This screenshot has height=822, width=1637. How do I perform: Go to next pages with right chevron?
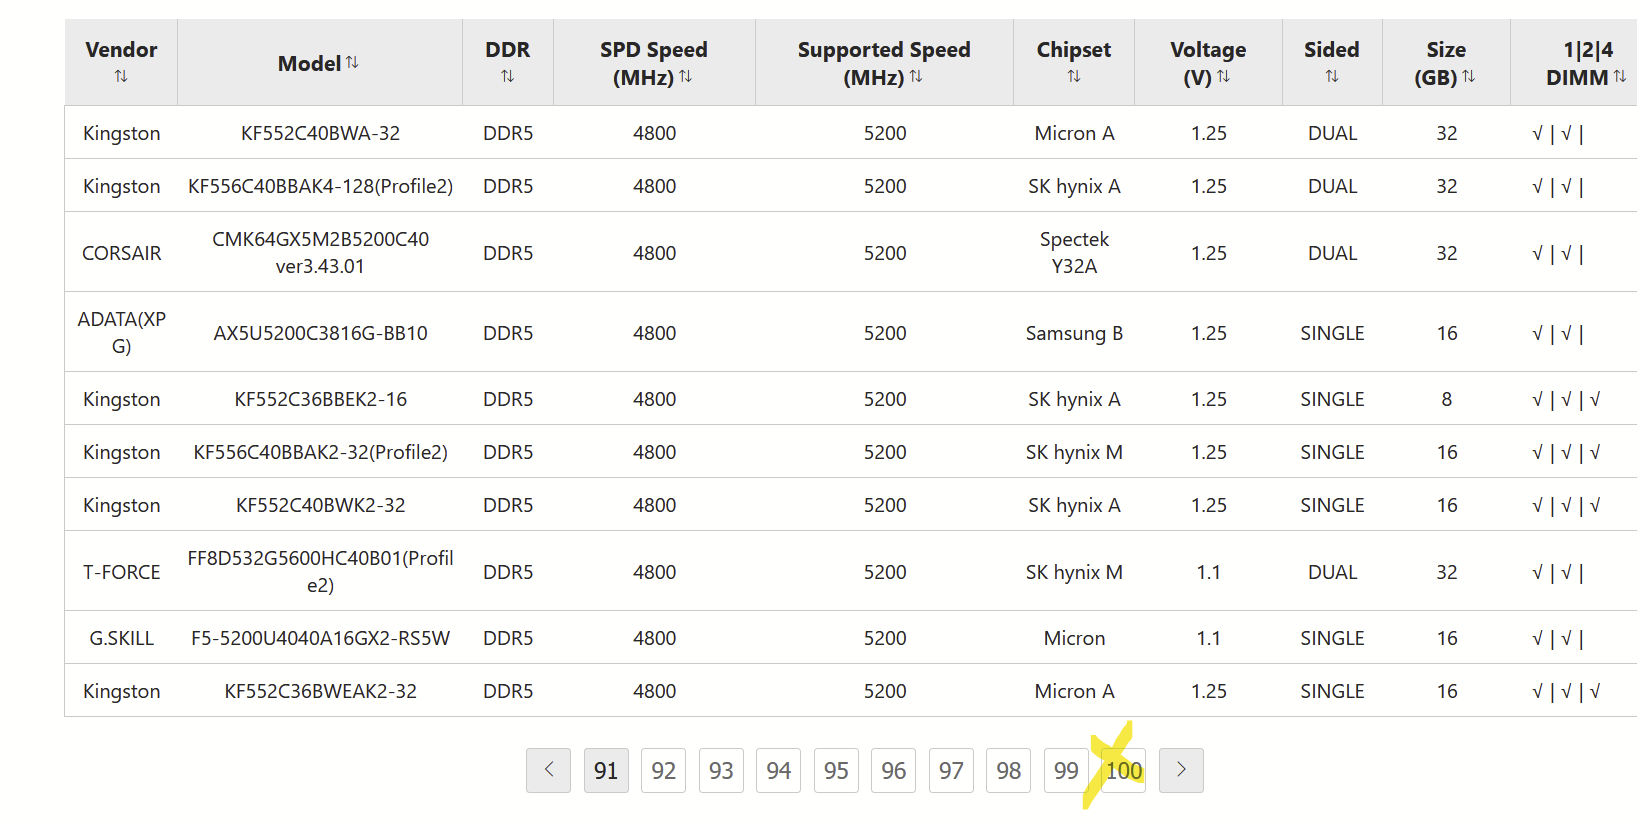pos(1181,770)
